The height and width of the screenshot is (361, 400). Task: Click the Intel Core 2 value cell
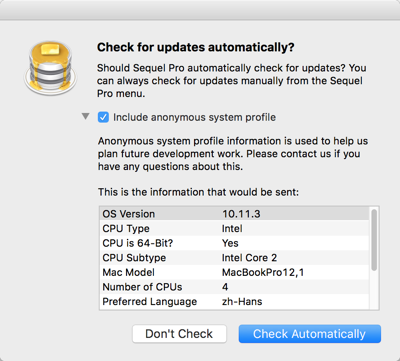tap(249, 258)
